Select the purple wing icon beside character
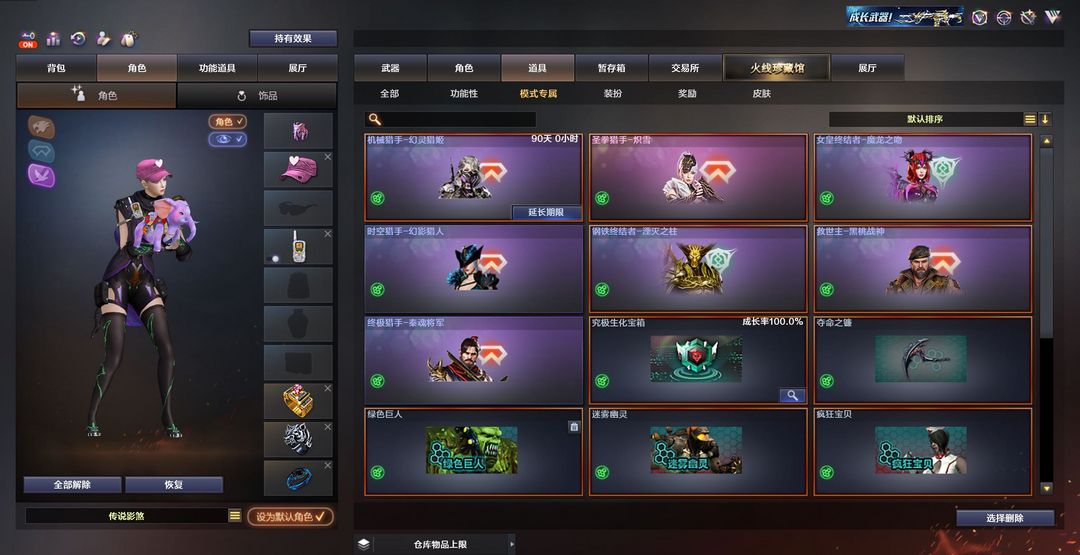 41,175
